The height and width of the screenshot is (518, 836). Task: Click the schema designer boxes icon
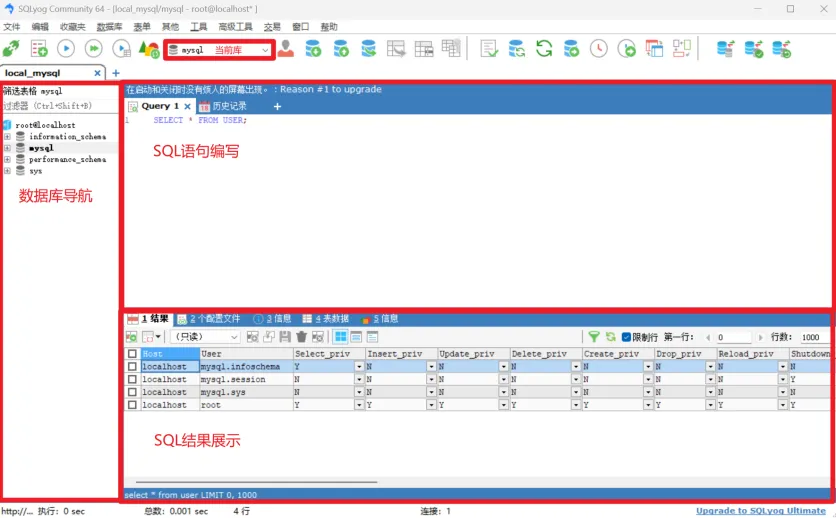(x=681, y=49)
